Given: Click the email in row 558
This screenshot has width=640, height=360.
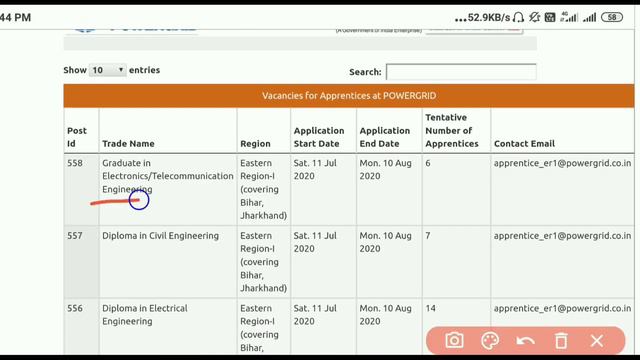Looking at the screenshot, I should (x=562, y=163).
